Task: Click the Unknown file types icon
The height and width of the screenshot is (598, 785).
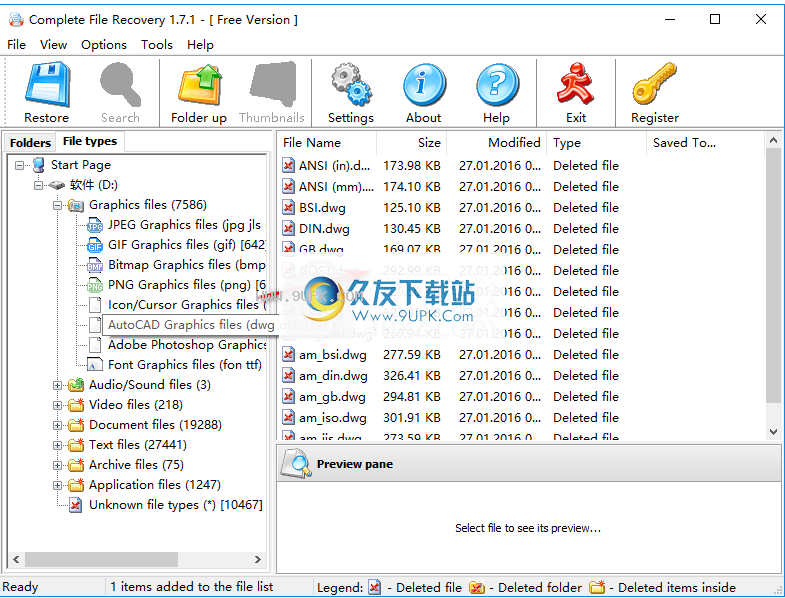Action: (76, 505)
